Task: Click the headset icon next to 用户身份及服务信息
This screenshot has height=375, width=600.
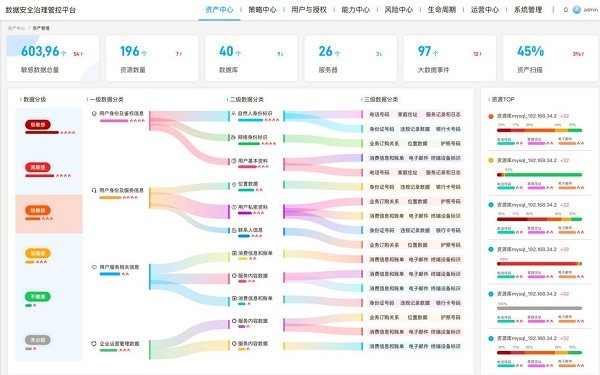Action: 94,190
